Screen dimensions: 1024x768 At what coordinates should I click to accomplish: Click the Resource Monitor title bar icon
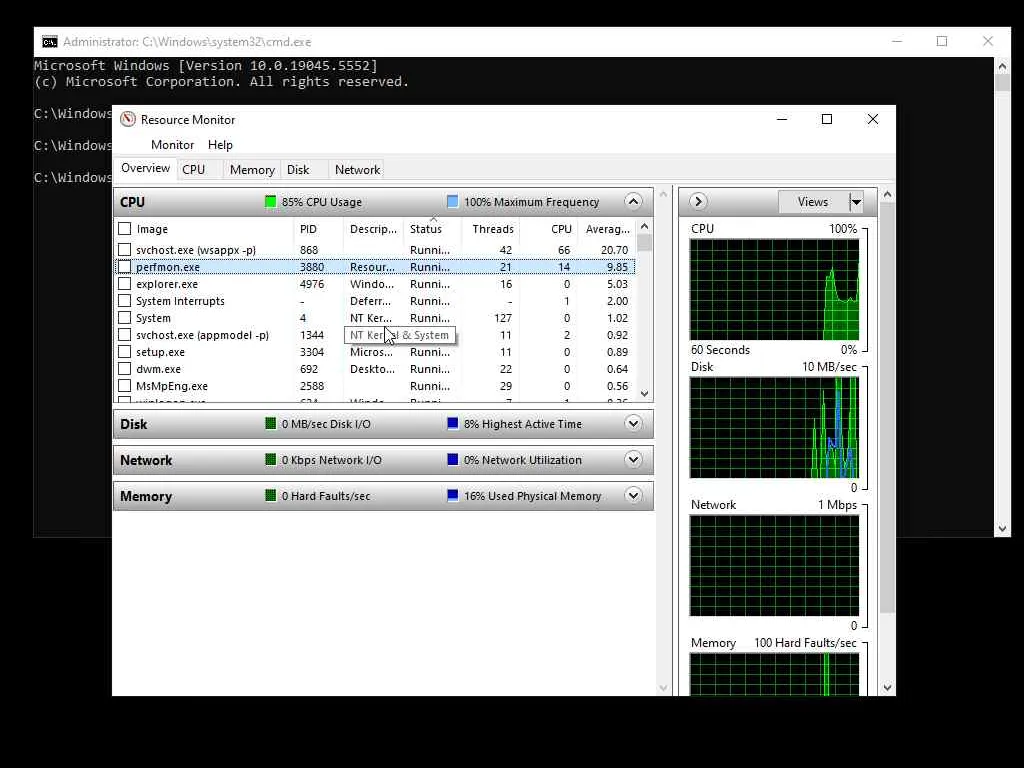pyautogui.click(x=128, y=120)
